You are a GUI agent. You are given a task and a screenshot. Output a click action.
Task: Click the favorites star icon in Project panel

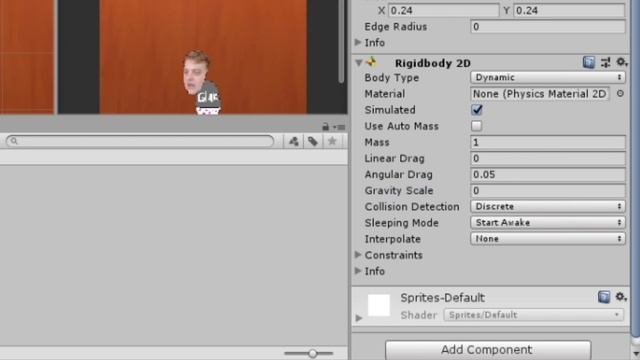332,141
